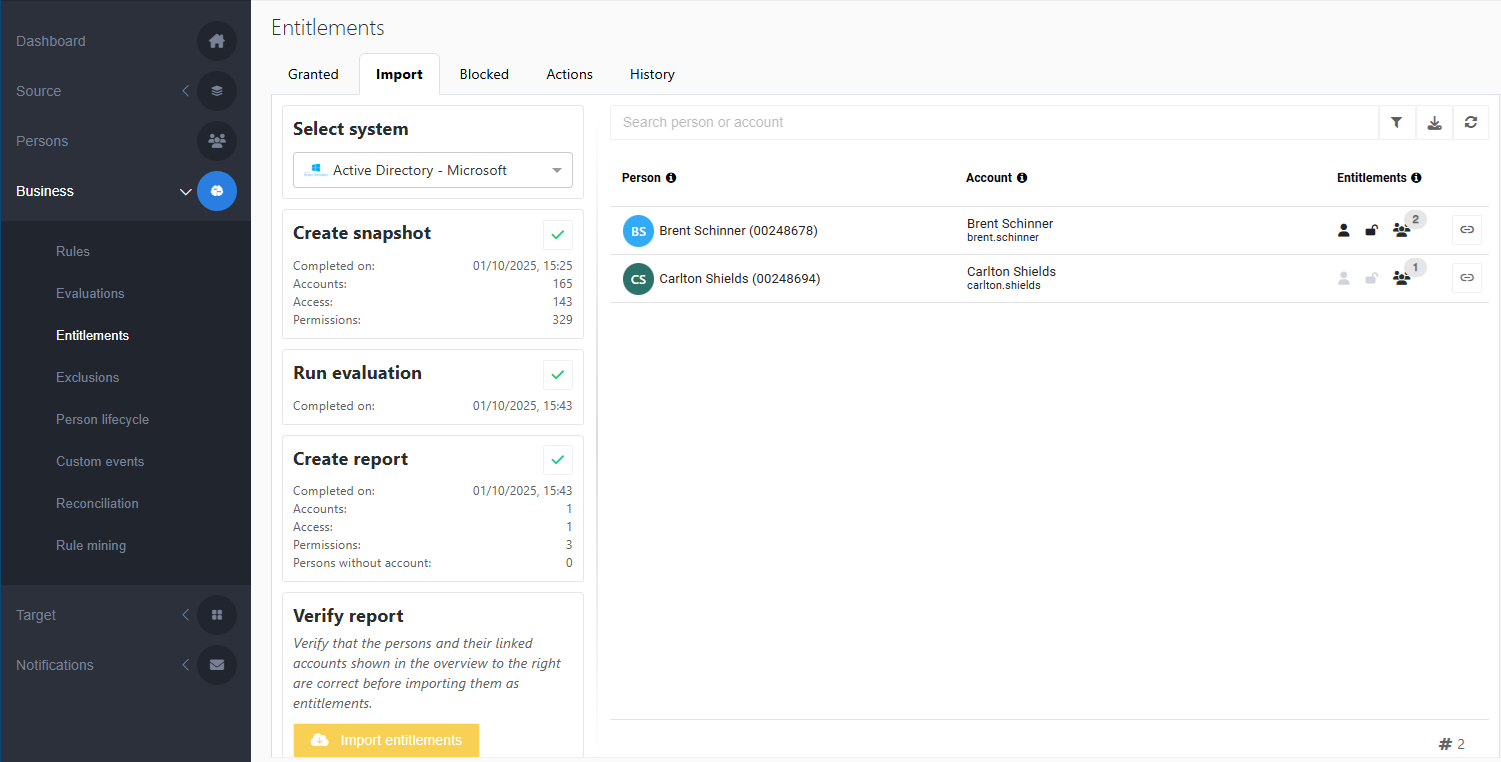
Task: Click info icon next to Entitlements header
Action: [x=1416, y=178]
